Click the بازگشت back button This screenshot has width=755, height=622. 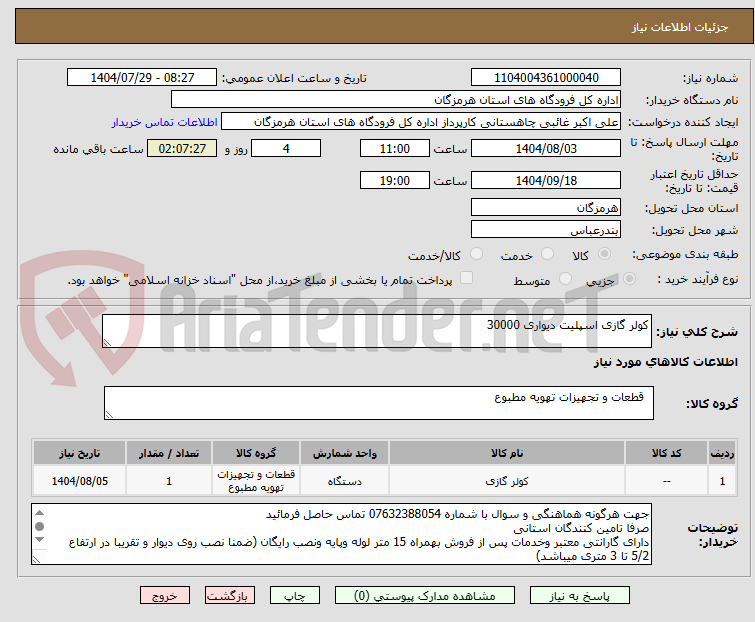(230, 596)
